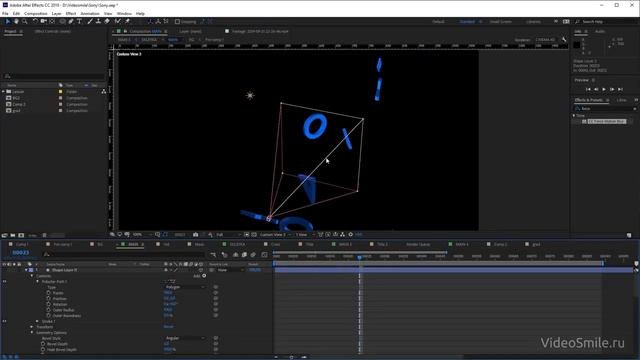
Task: Jump to last frame in Preview panel
Action: 620,89
